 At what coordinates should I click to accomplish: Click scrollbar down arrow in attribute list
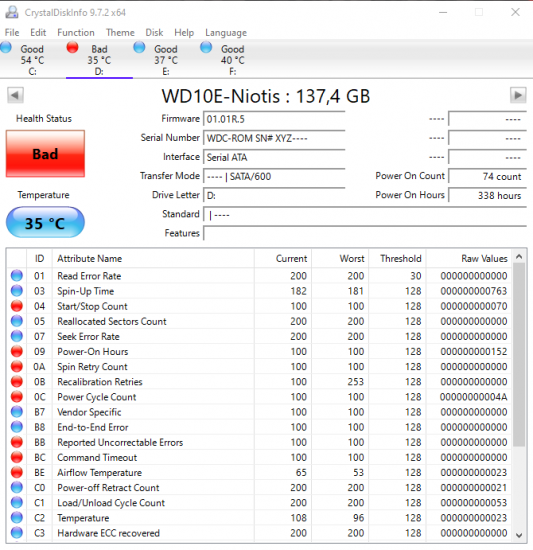click(519, 535)
